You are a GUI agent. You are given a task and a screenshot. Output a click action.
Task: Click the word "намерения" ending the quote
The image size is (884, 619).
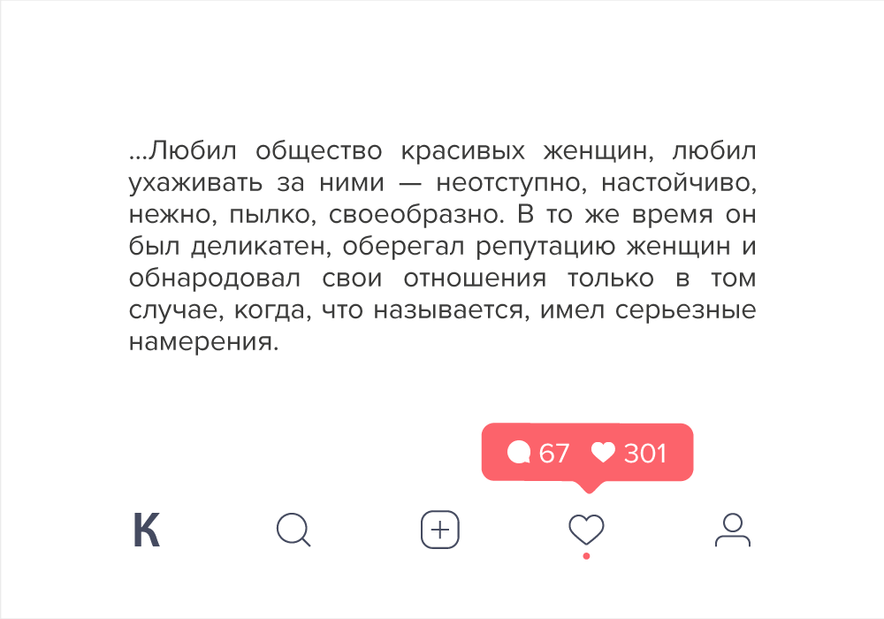pos(201,342)
